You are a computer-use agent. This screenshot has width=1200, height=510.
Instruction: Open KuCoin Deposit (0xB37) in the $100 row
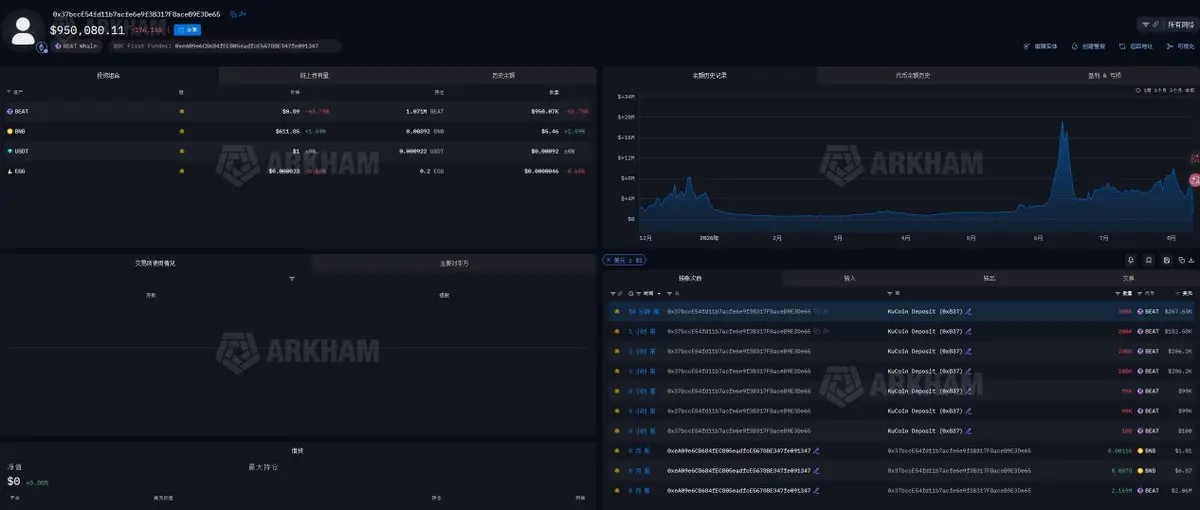(x=925, y=431)
